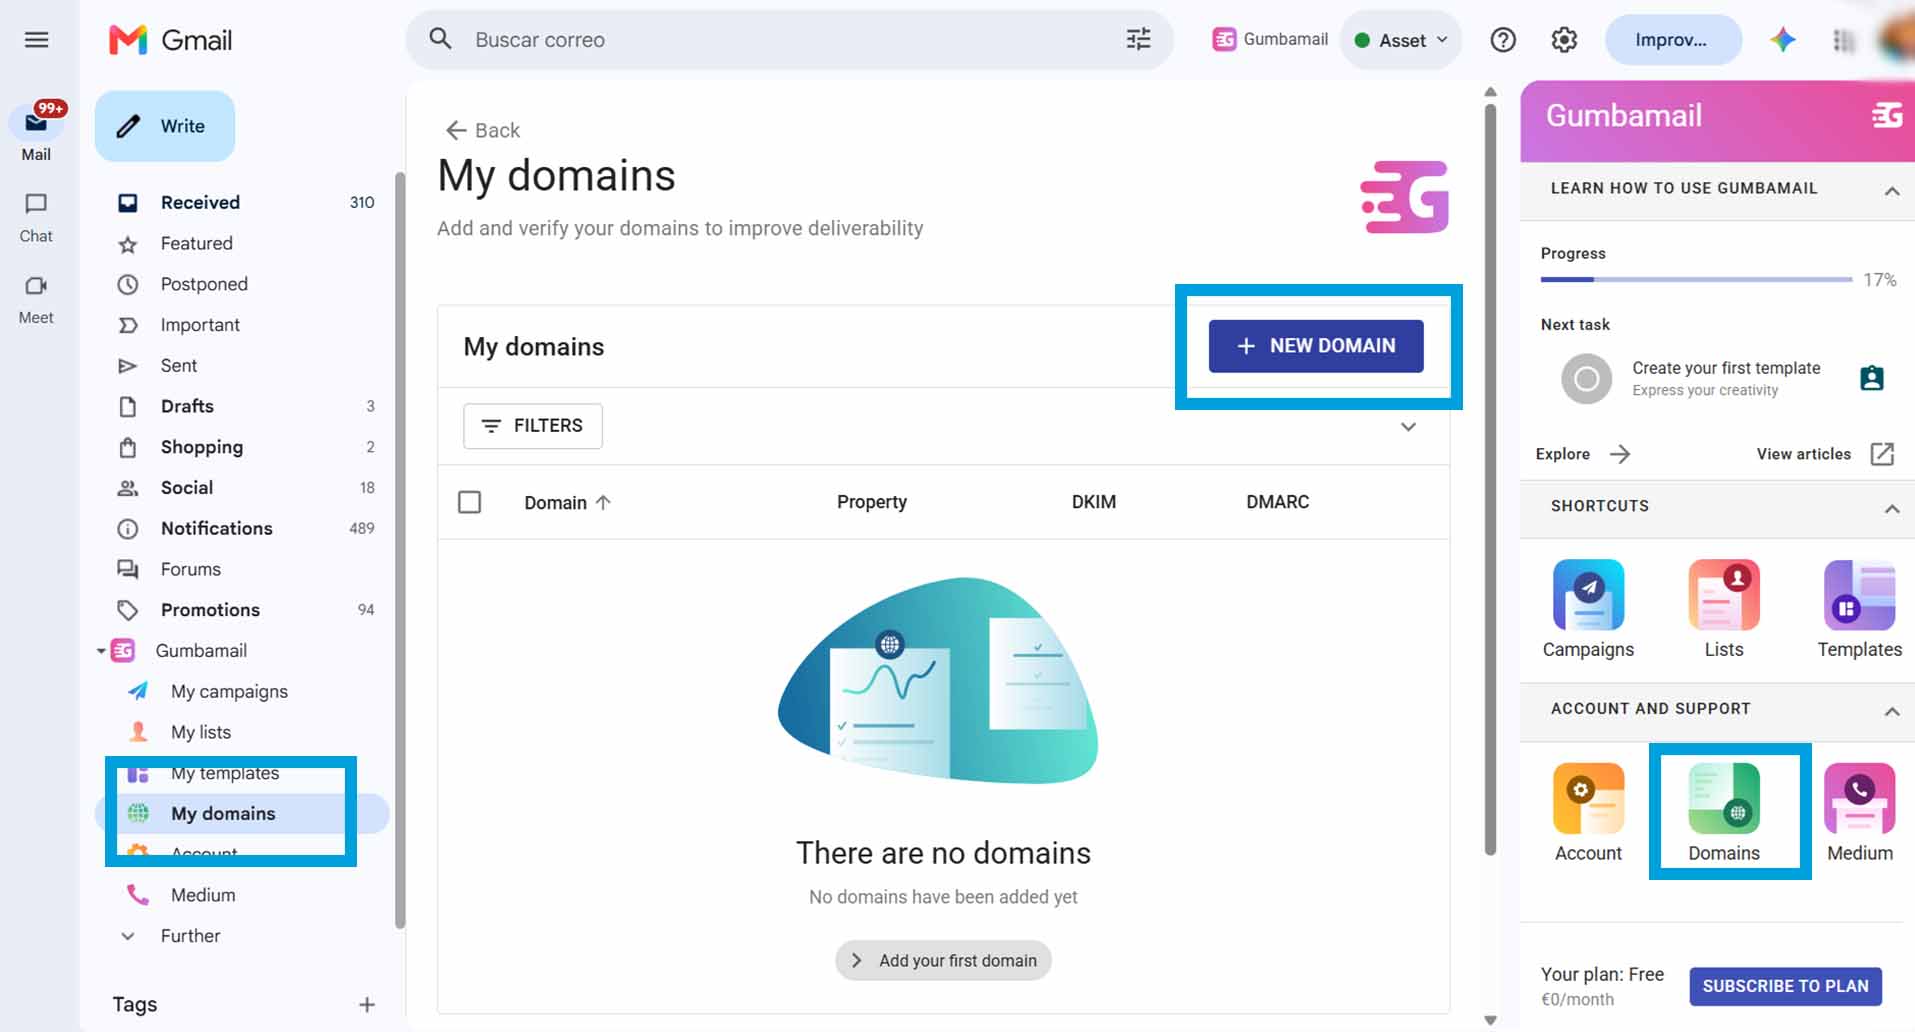The width and height of the screenshot is (1915, 1032).
Task: Collapse the Gumbamail folder tree
Action: [101, 651]
